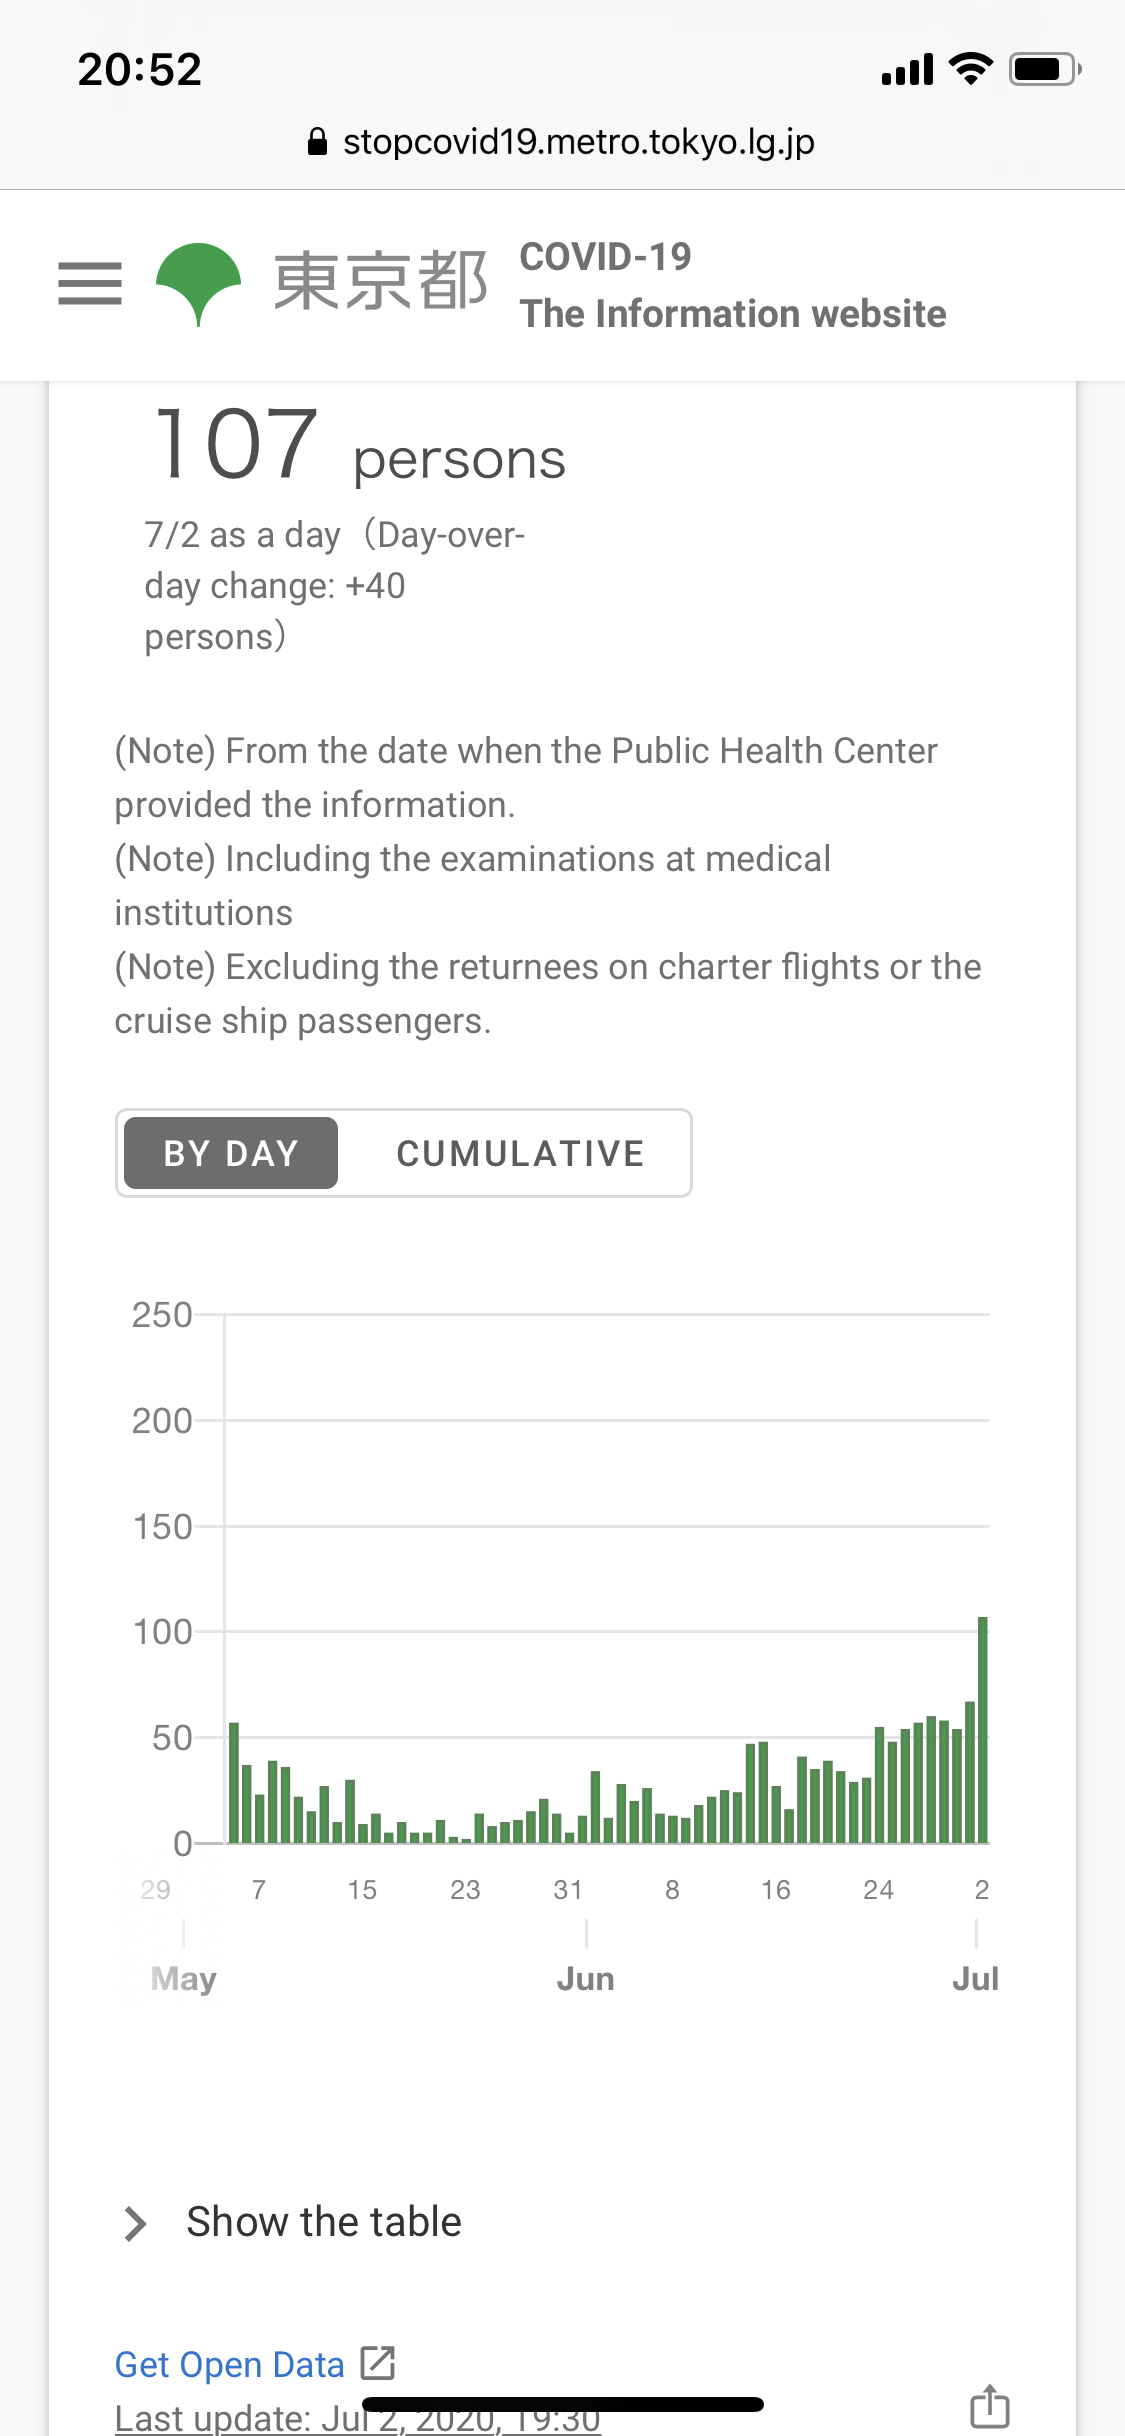Tap the 20:52 clock in status bar
Image resolution: width=1125 pixels, height=2436 pixels.
pyautogui.click(x=140, y=70)
